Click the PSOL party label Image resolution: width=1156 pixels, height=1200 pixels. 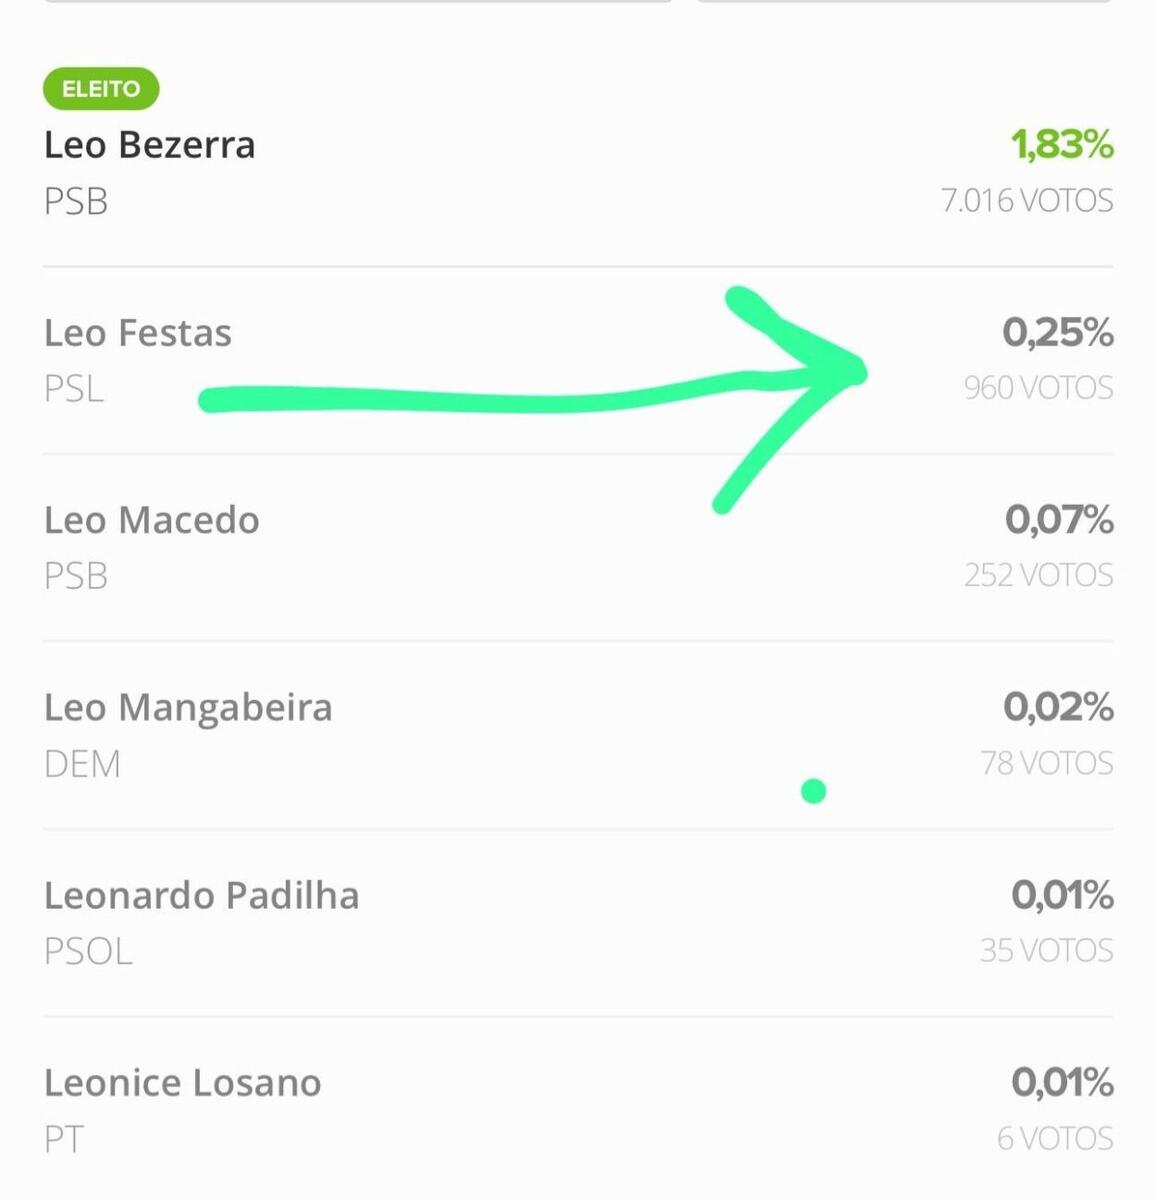pyautogui.click(x=88, y=951)
